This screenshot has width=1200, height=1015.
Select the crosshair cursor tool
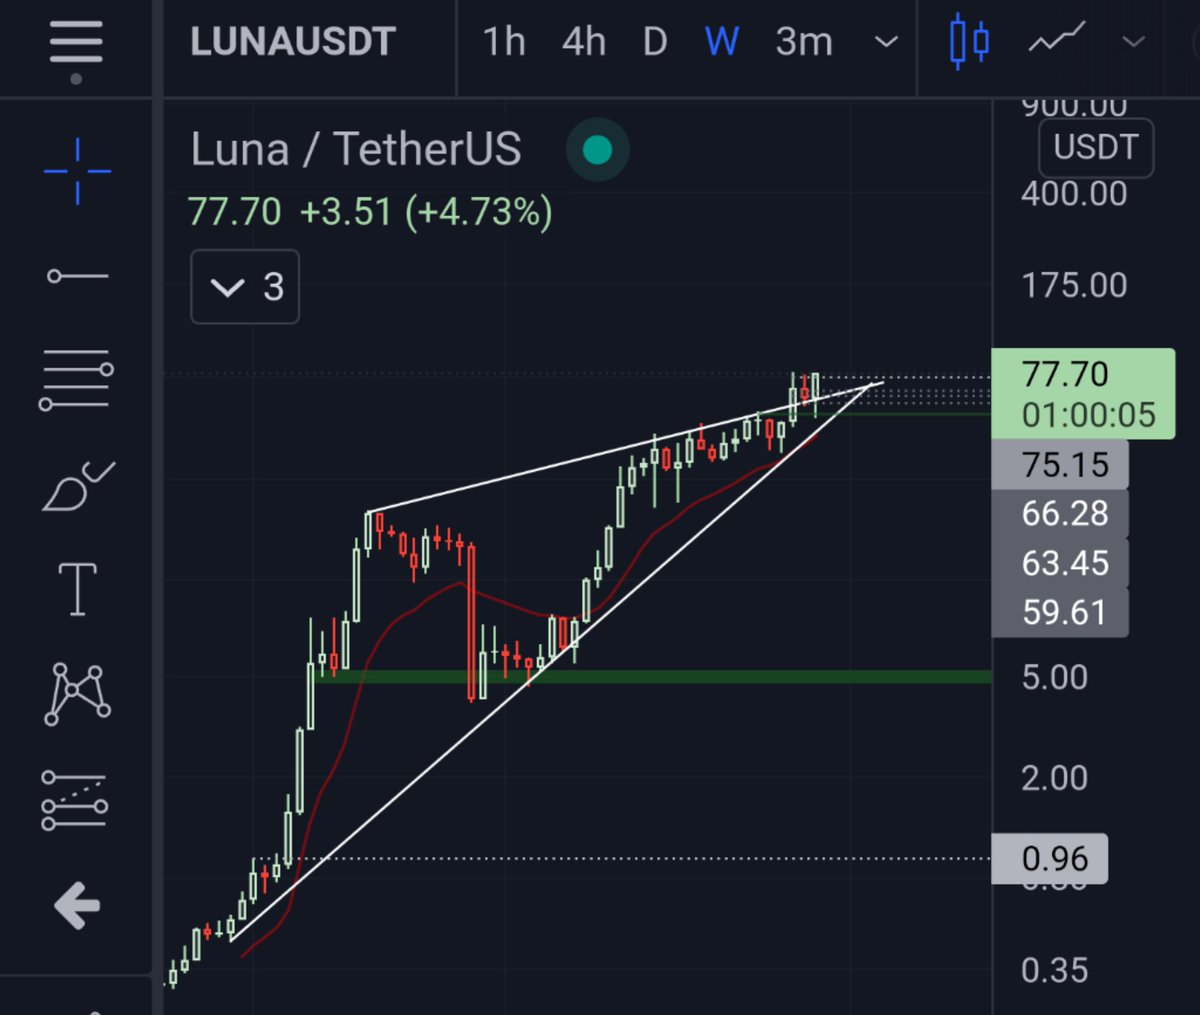tap(77, 171)
